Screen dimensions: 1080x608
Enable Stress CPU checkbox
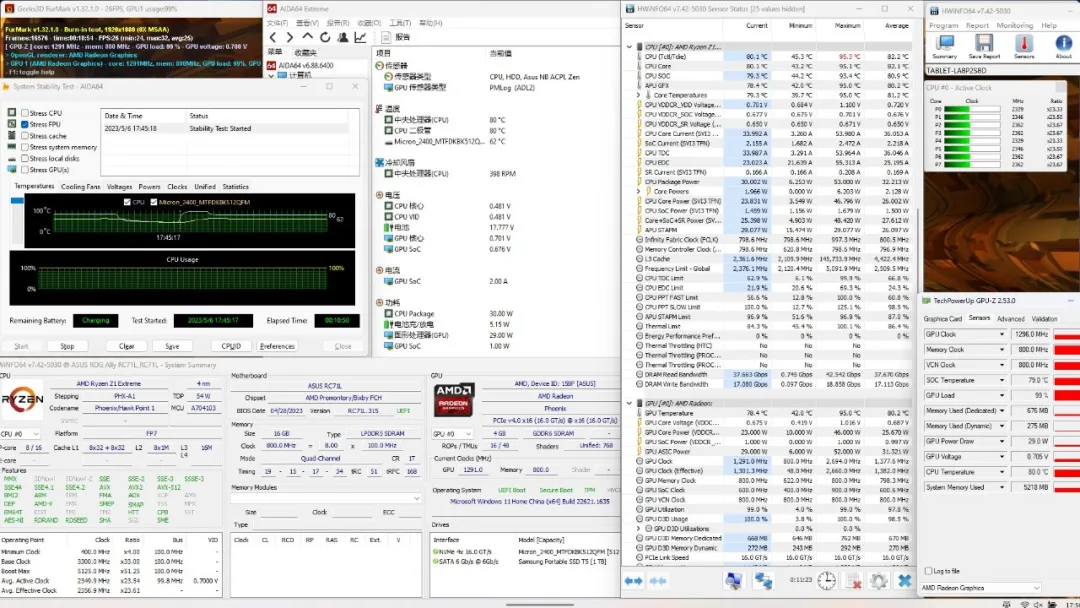pyautogui.click(x=24, y=114)
